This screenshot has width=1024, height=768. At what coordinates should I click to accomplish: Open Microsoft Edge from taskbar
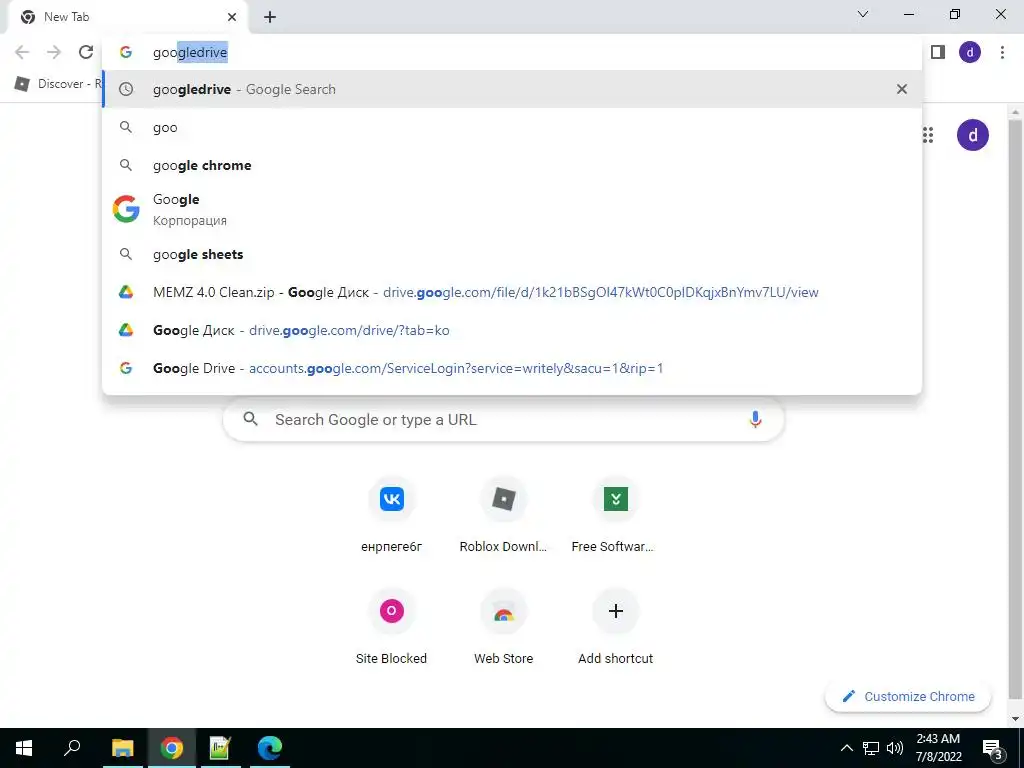click(x=269, y=748)
